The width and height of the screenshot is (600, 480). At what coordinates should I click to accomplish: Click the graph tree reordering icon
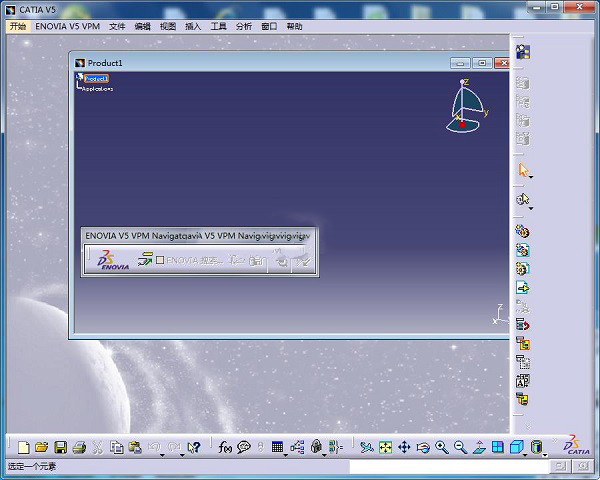[x=523, y=343]
